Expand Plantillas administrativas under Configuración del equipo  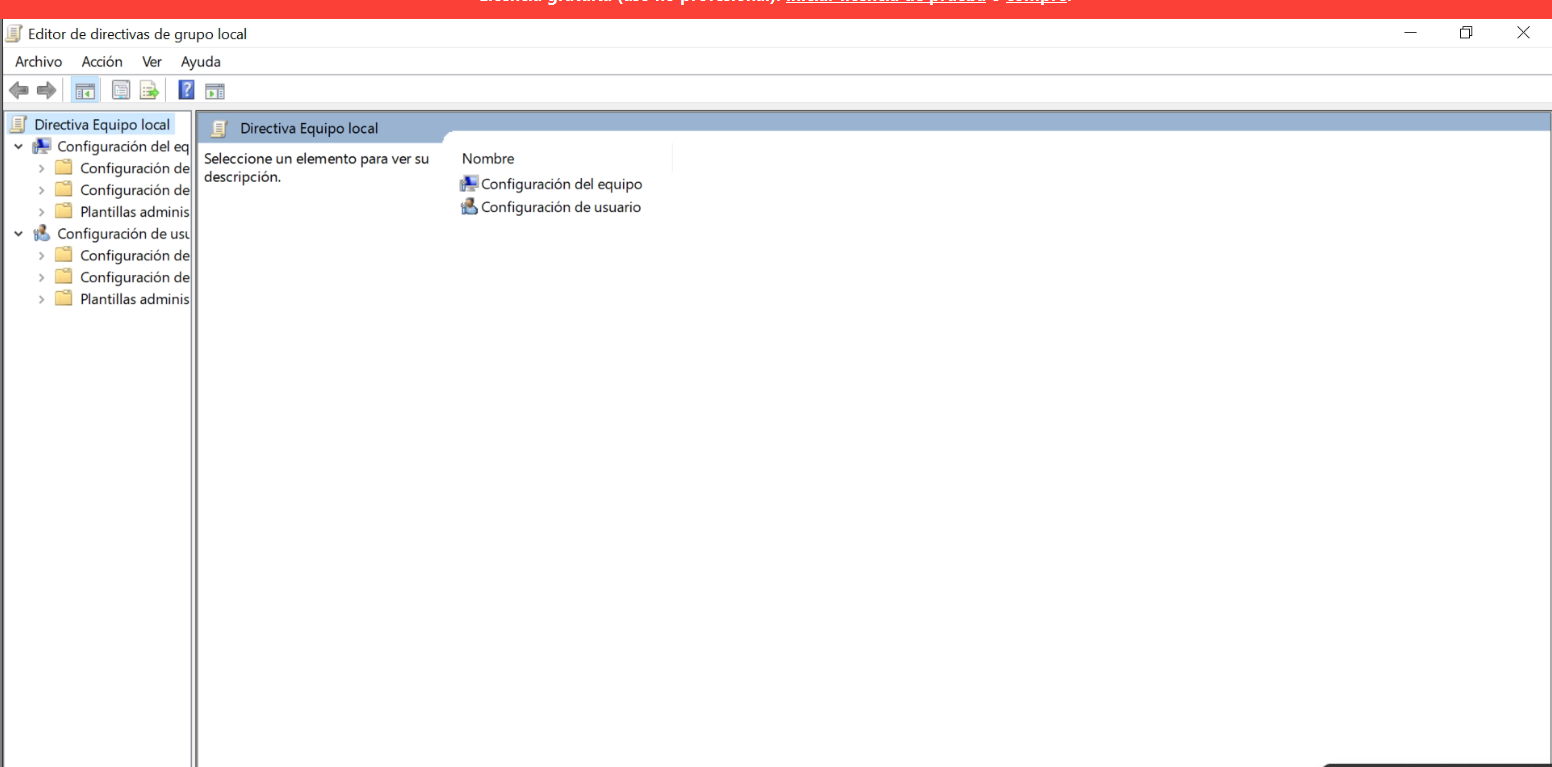(41, 212)
